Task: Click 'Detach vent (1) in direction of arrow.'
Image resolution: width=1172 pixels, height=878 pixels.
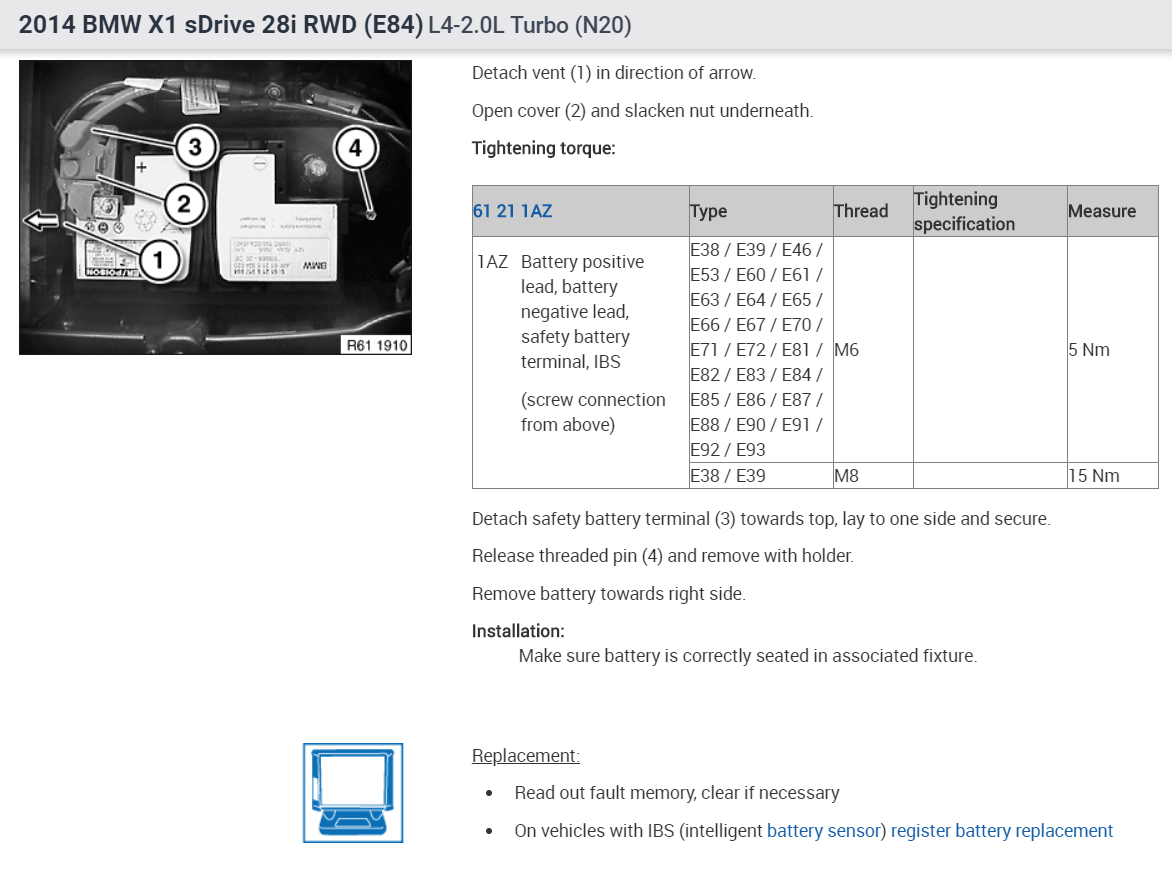Action: (614, 73)
